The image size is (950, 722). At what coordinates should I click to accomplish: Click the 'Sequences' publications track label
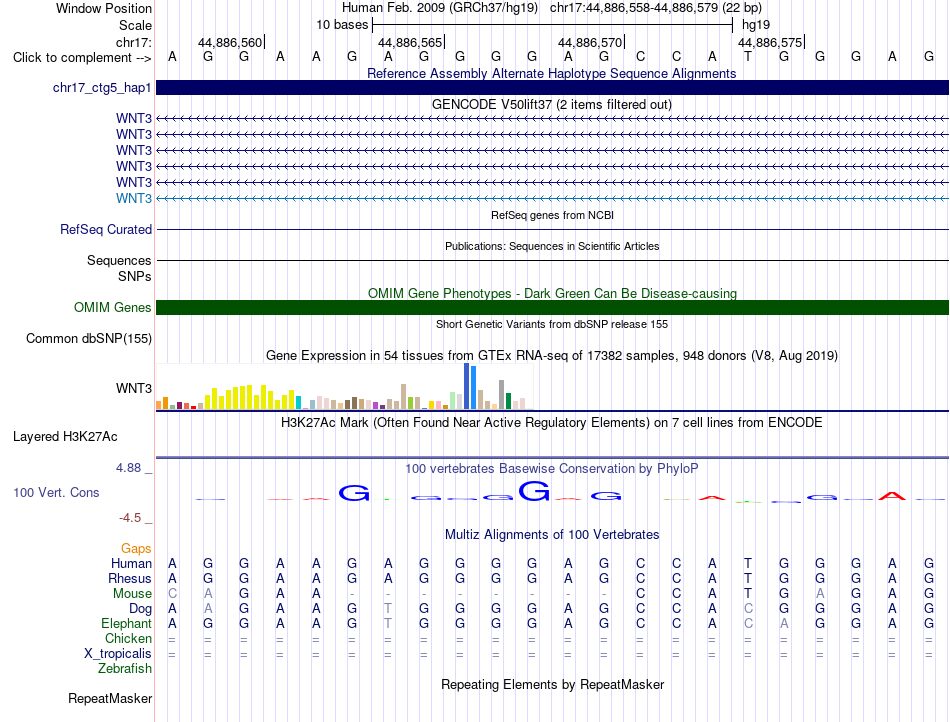[119, 260]
